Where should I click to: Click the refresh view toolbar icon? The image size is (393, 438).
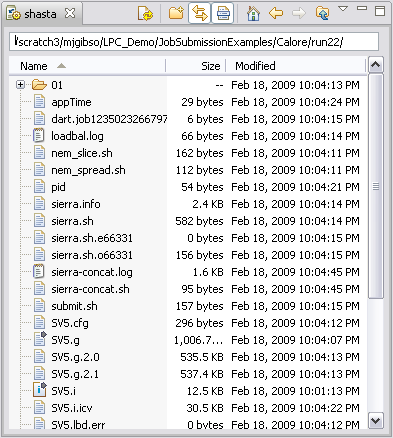[145, 14]
